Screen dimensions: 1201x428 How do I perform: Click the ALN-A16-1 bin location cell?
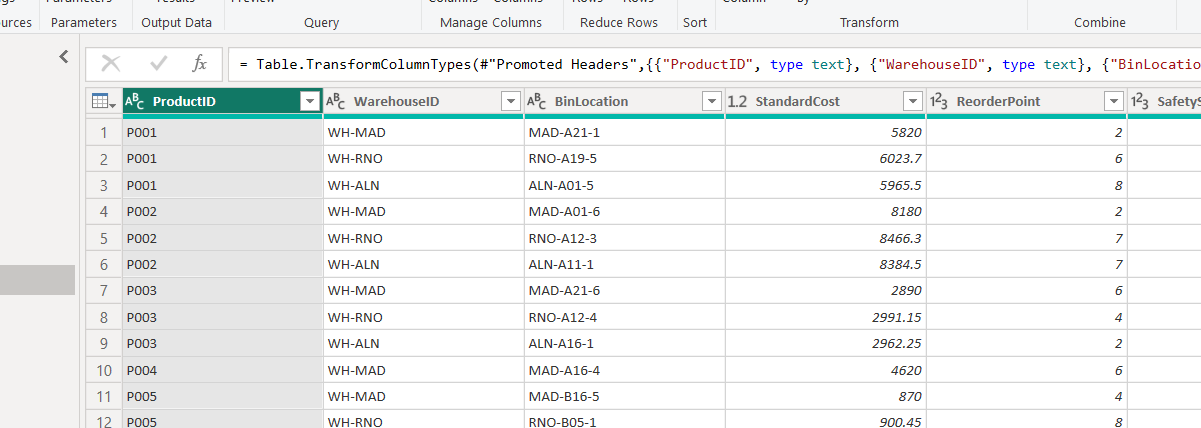pos(624,343)
